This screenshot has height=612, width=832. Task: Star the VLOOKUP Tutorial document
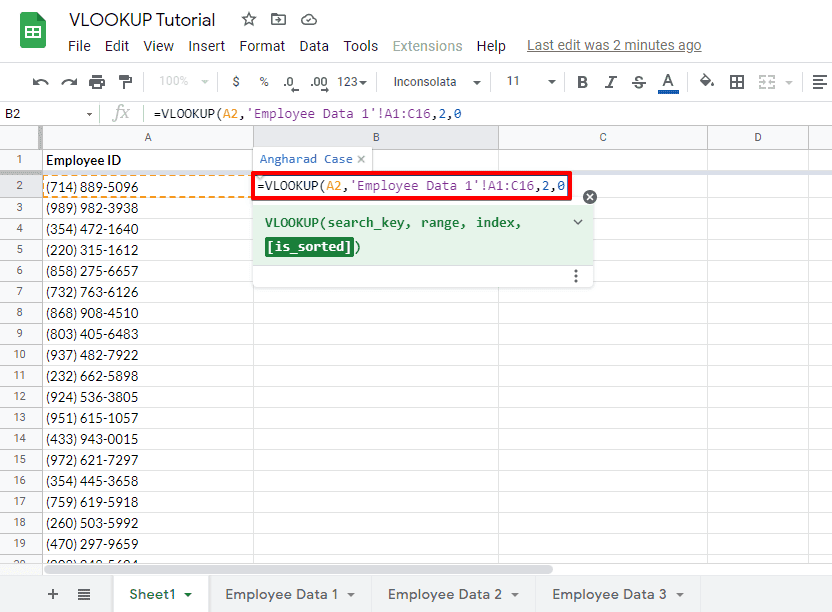click(247, 18)
